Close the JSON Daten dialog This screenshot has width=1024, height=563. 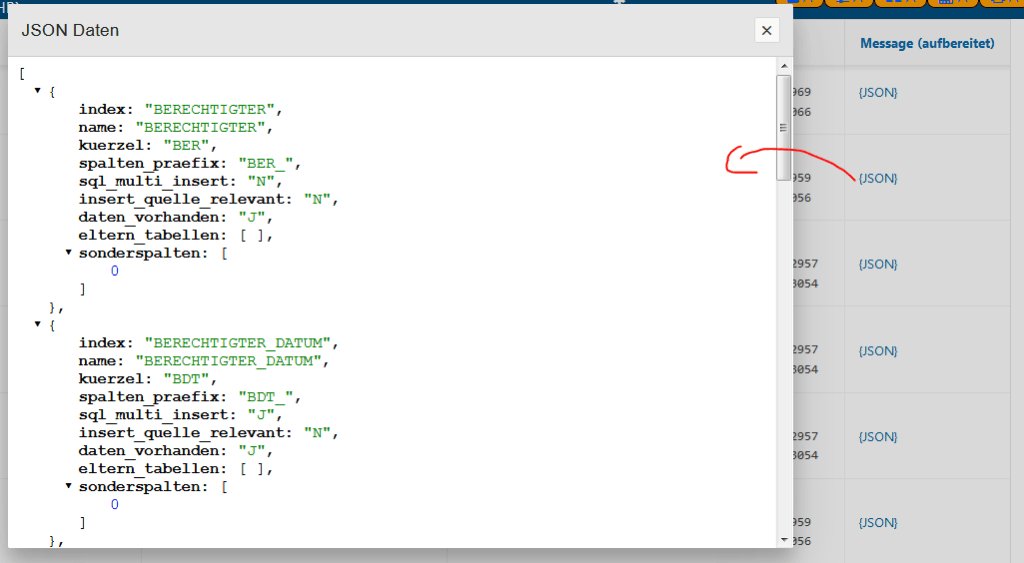pyautogui.click(x=767, y=30)
